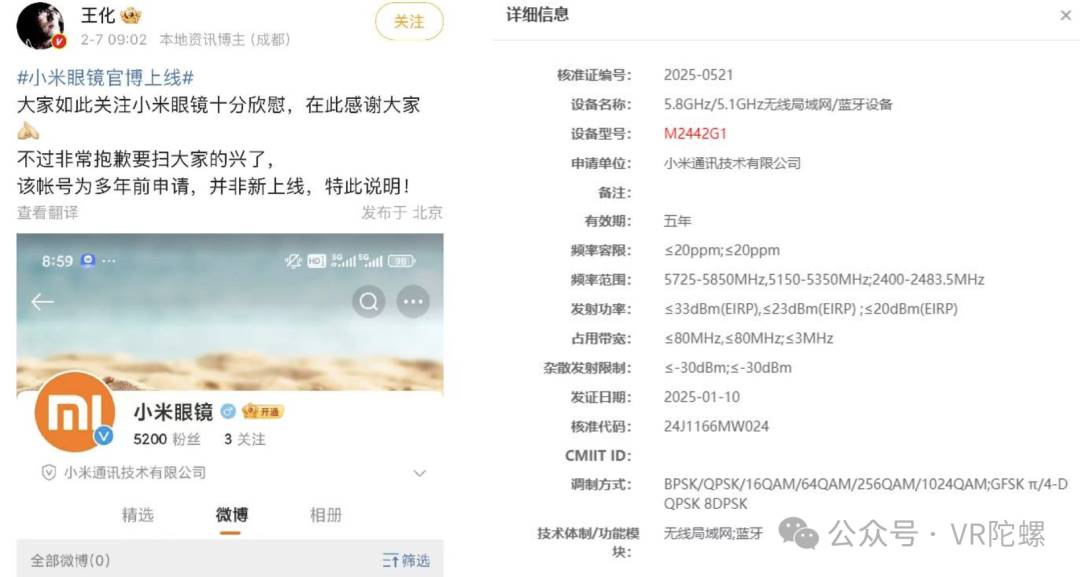Close the 详细信息 dialog
The width and height of the screenshot is (1080, 577).
[x=1066, y=15]
